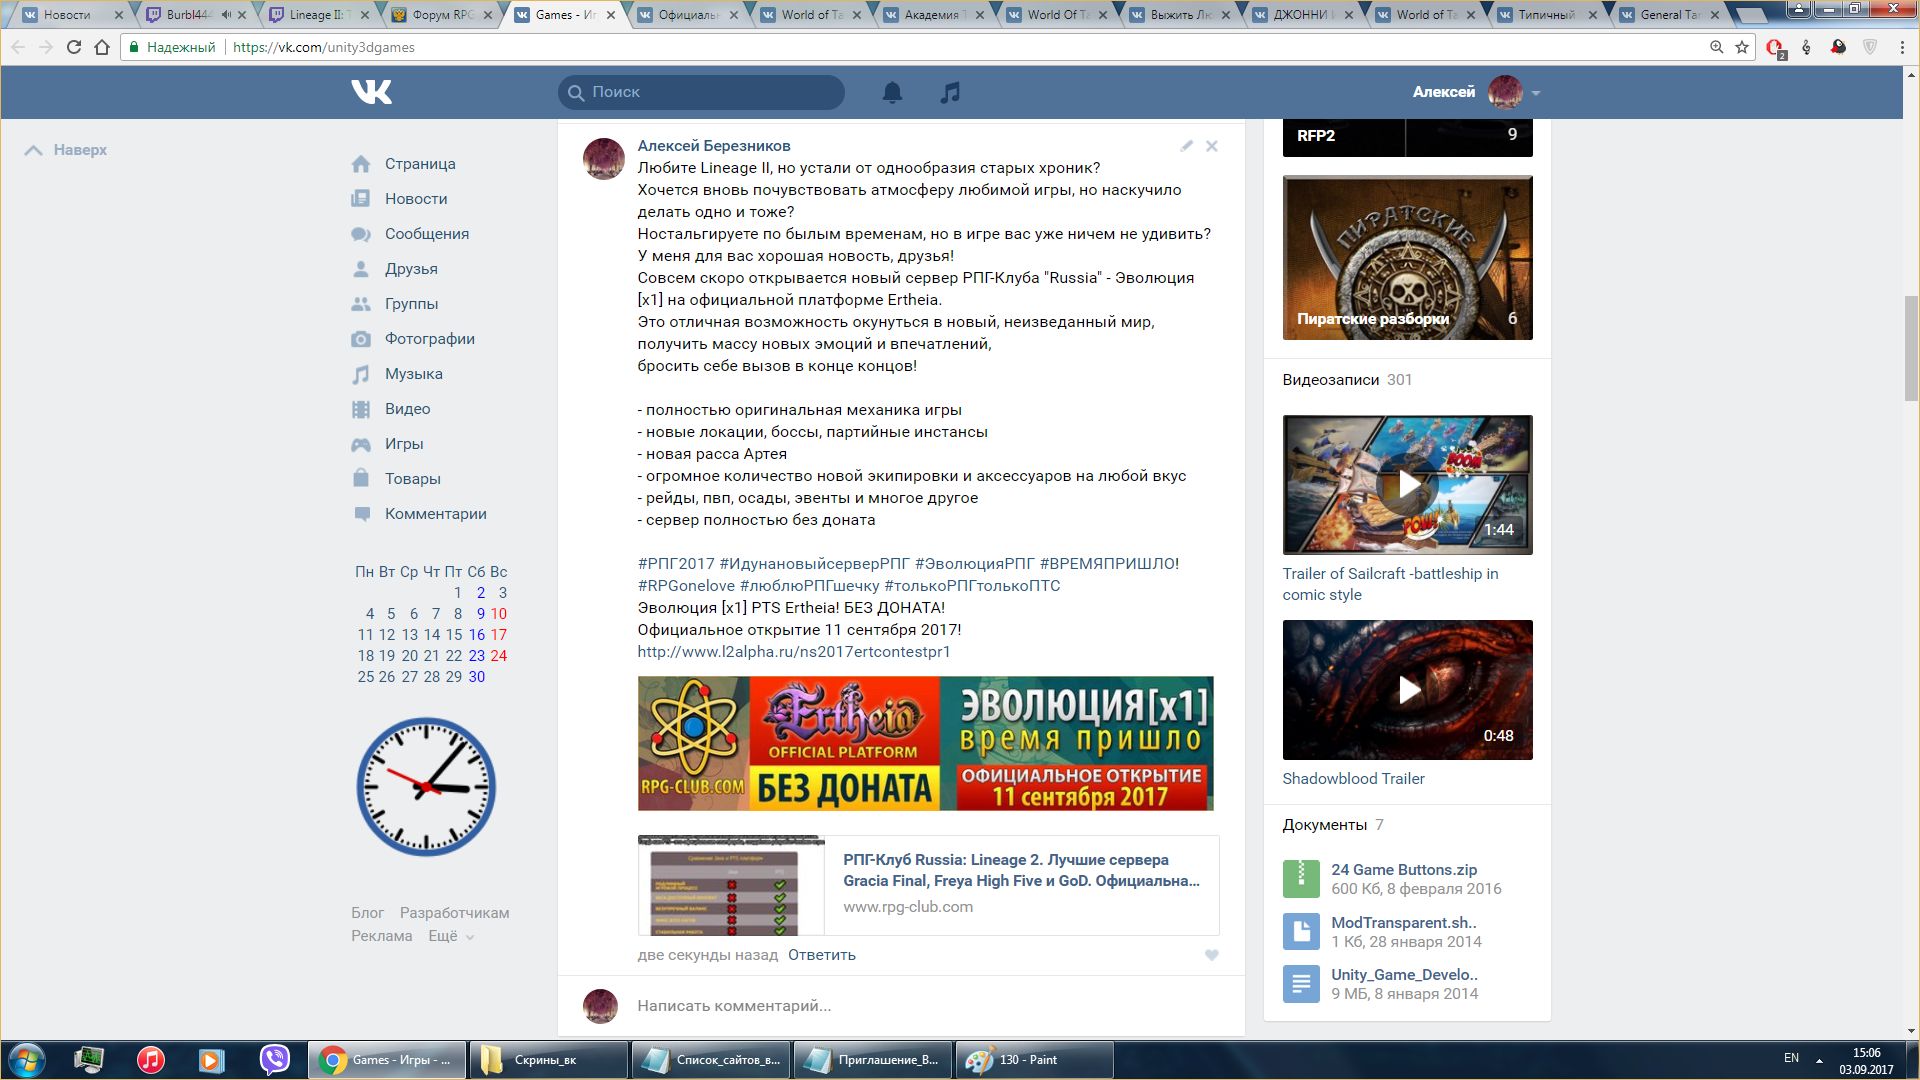Open РПГ-Клуб Russia link preview title
This screenshot has width=1920, height=1080.
[x=1021, y=870]
